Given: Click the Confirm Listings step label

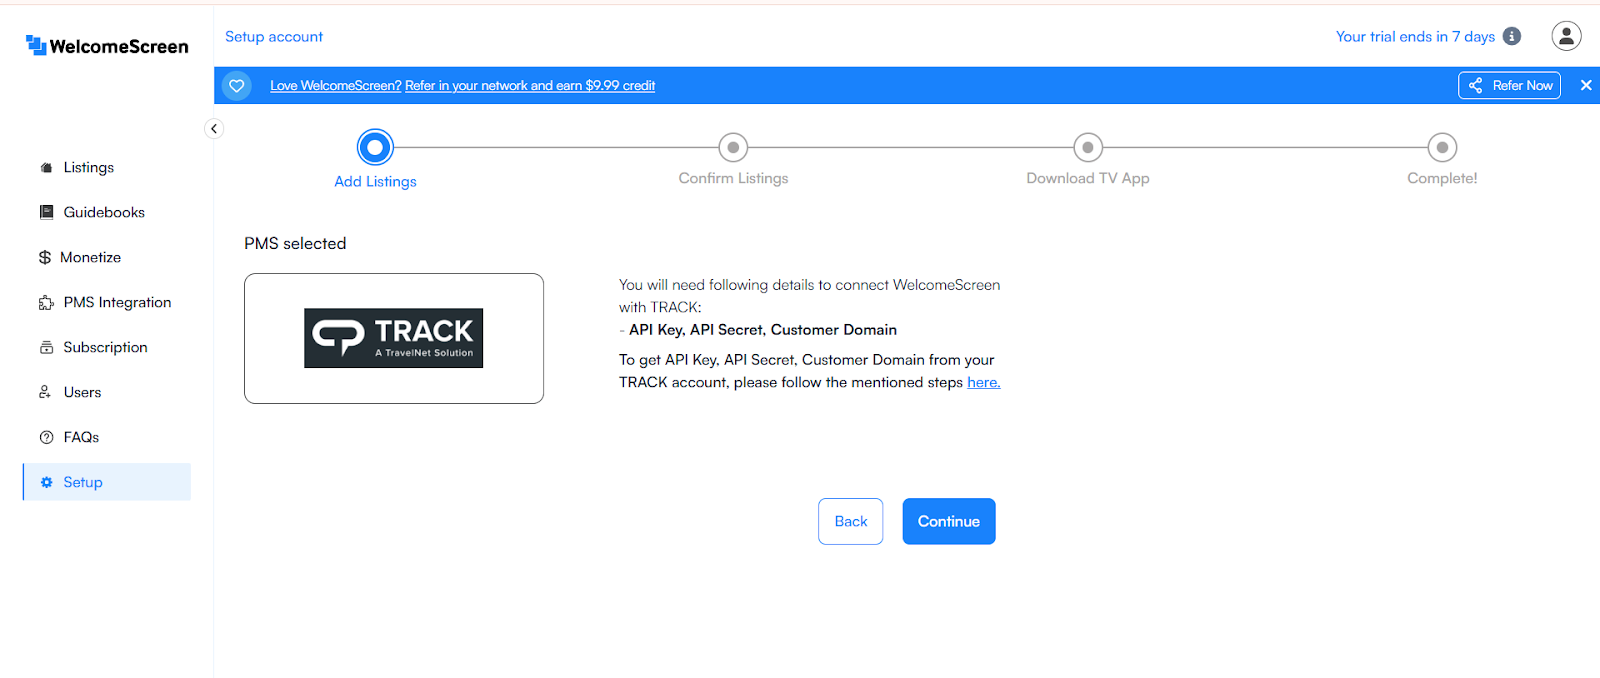Looking at the screenshot, I should point(733,178).
